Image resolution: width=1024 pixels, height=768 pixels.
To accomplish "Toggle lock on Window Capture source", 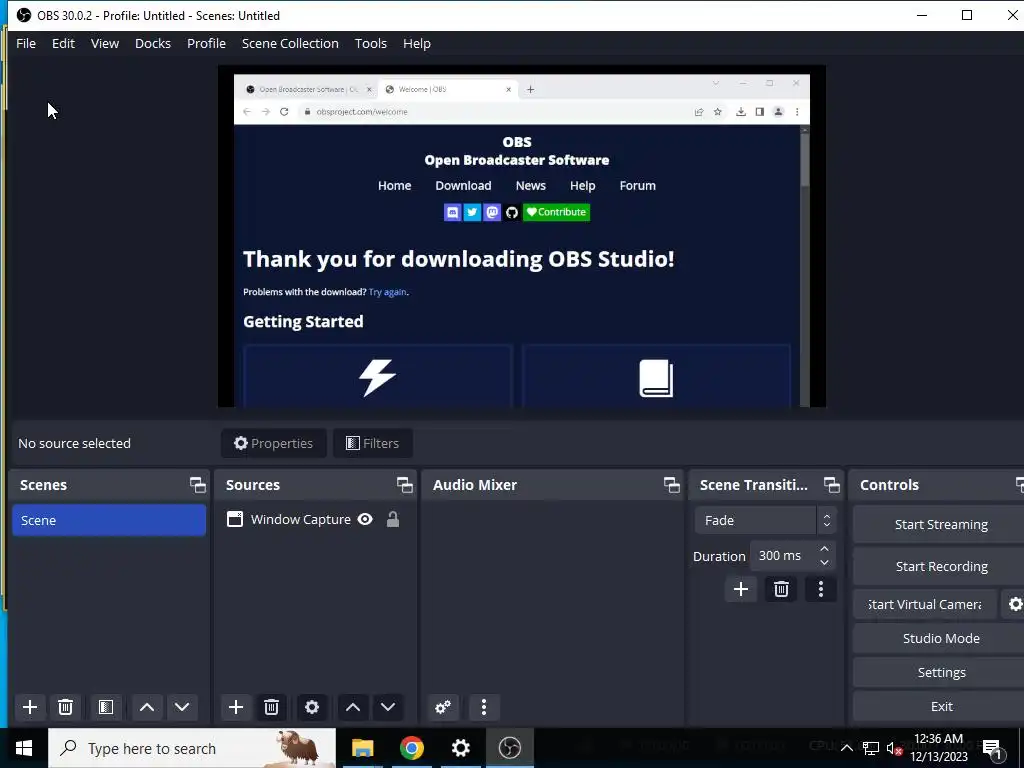I will [392, 519].
